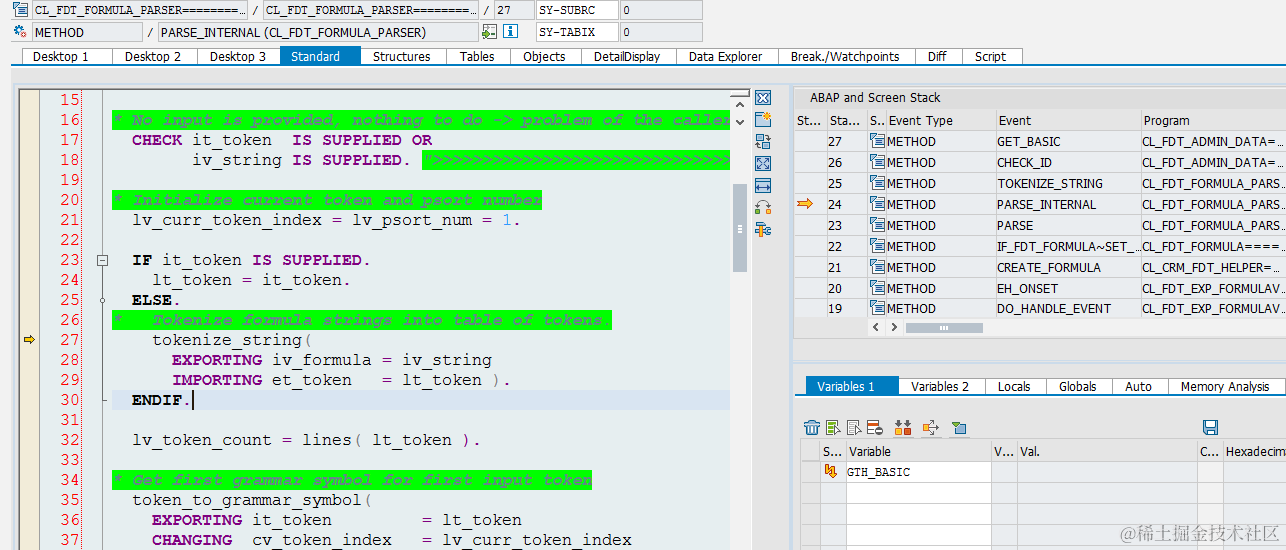This screenshot has height=550, width=1286.
Task: Switch to the Auto tab
Action: click(x=1138, y=386)
